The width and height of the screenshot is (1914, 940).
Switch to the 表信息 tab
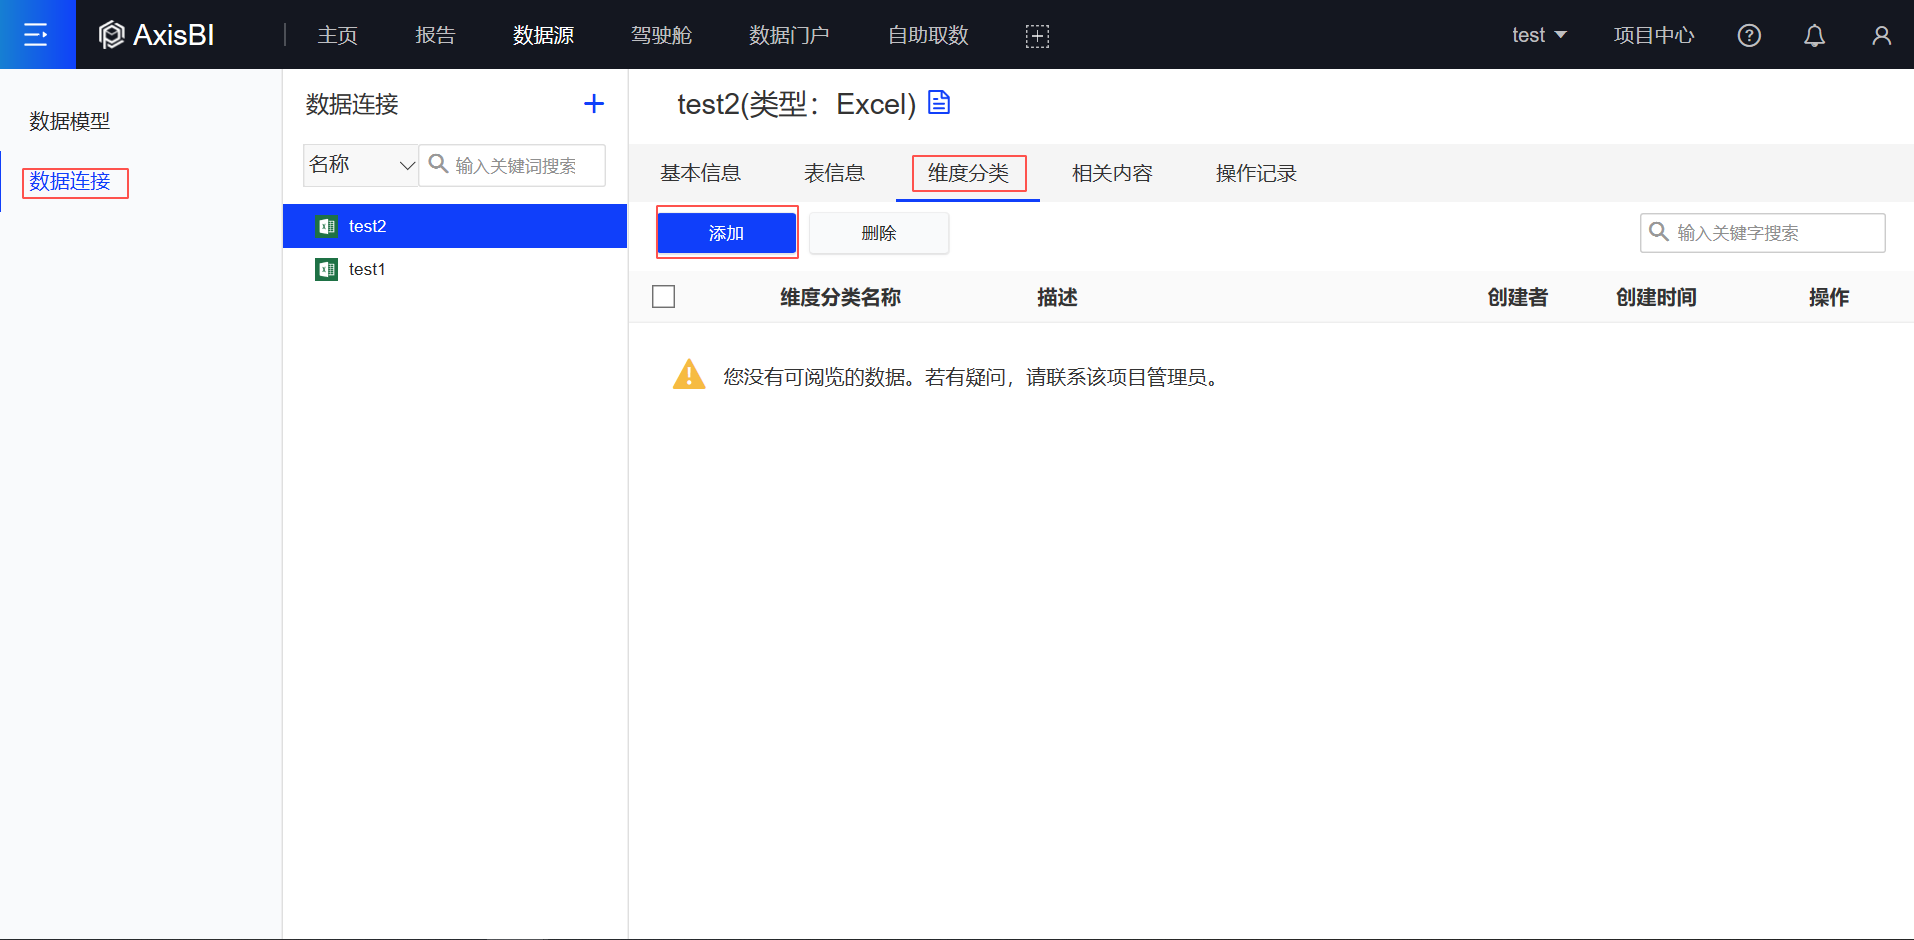833,174
